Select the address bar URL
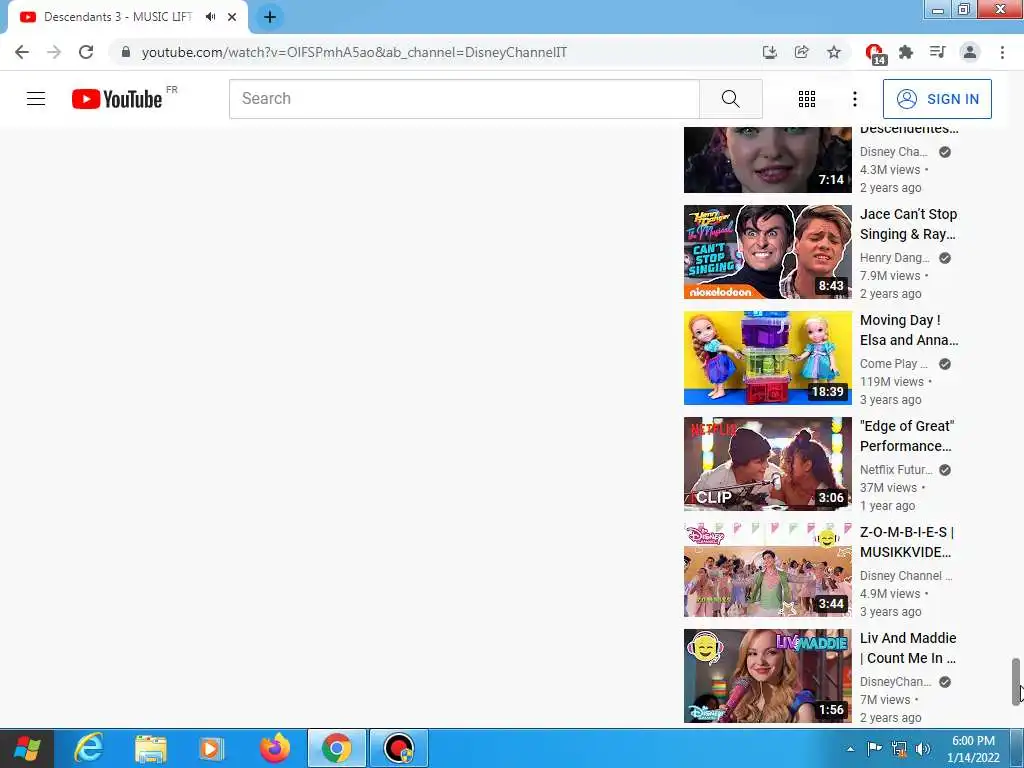 point(354,52)
